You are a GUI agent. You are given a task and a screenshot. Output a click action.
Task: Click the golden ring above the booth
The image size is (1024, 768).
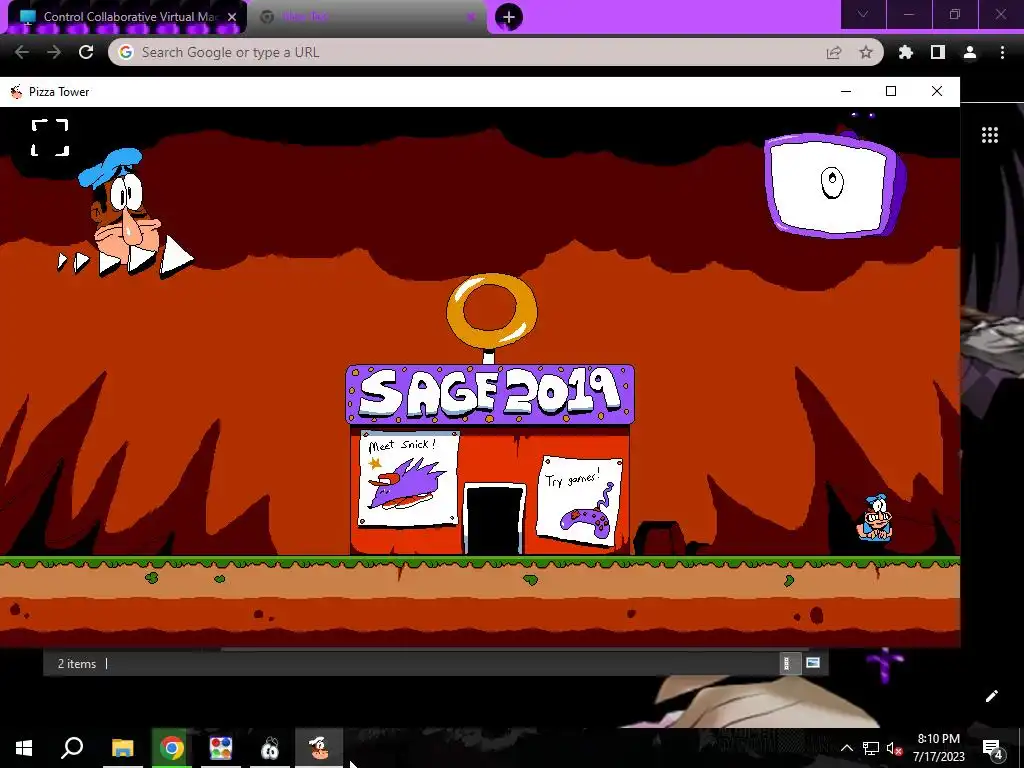[492, 311]
